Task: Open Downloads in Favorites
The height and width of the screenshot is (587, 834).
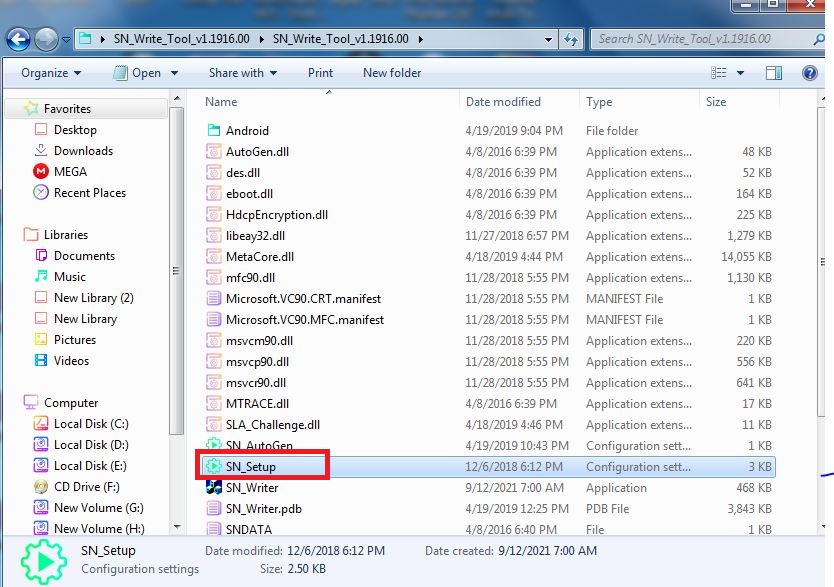Action: coord(84,150)
